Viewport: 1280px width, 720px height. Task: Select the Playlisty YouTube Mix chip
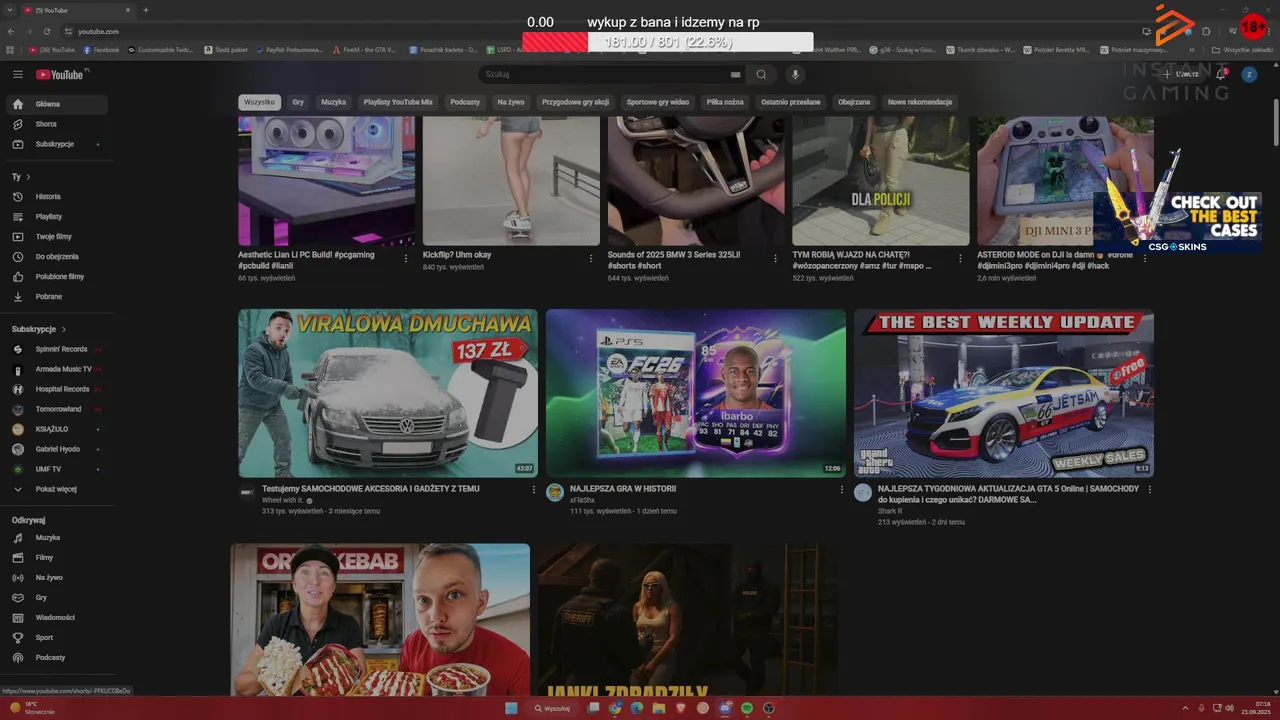(x=398, y=102)
